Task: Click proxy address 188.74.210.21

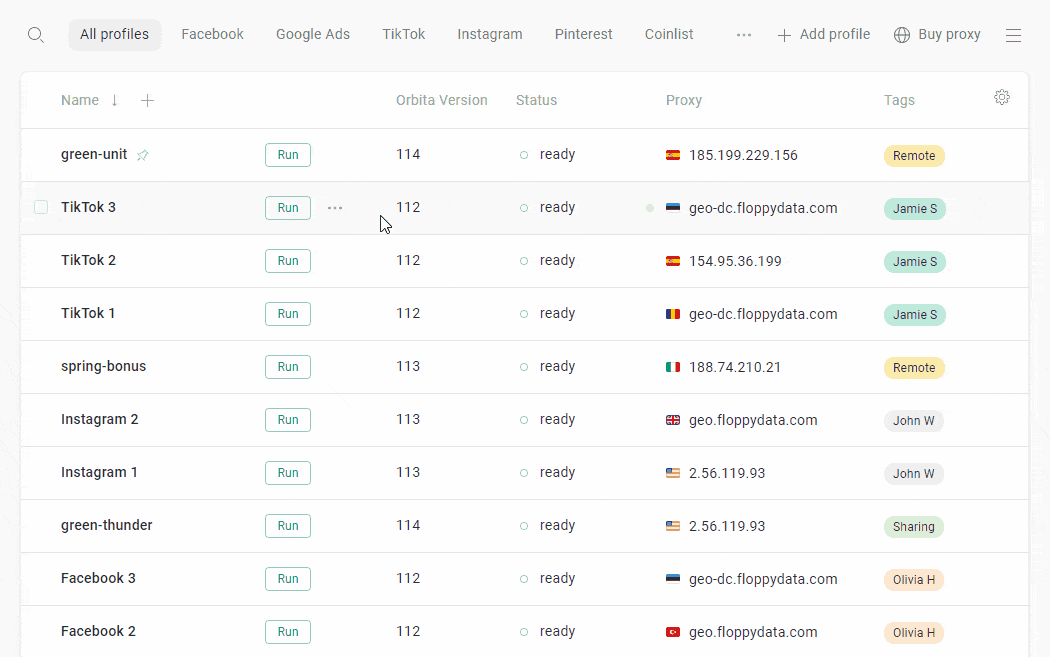Action: tap(735, 367)
